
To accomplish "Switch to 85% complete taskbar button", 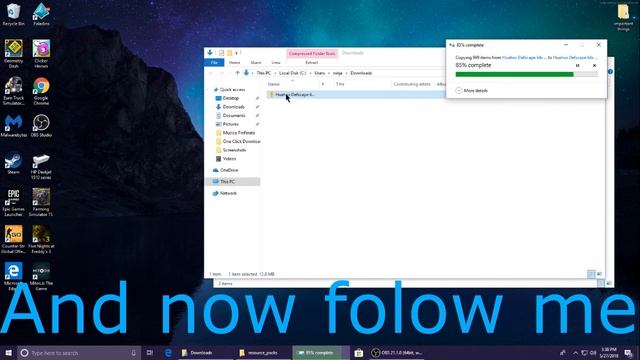I will (321, 353).
